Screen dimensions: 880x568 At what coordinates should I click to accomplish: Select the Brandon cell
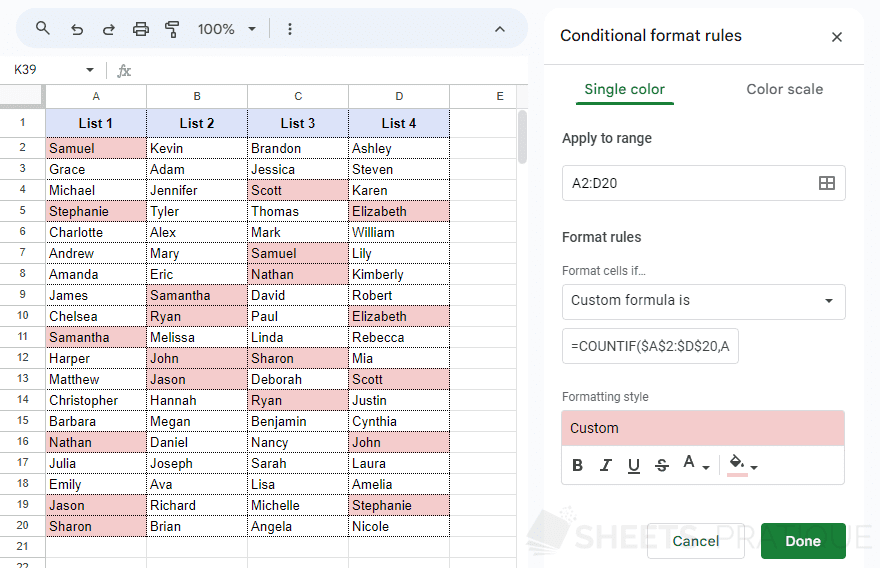298,148
